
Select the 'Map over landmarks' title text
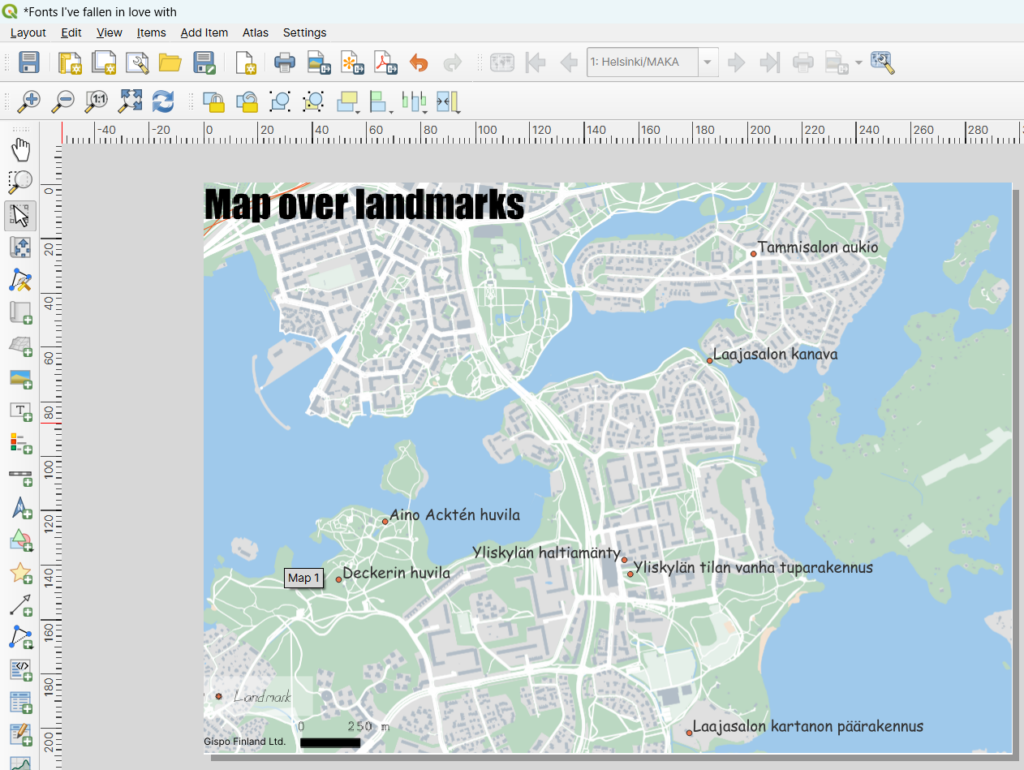[364, 204]
